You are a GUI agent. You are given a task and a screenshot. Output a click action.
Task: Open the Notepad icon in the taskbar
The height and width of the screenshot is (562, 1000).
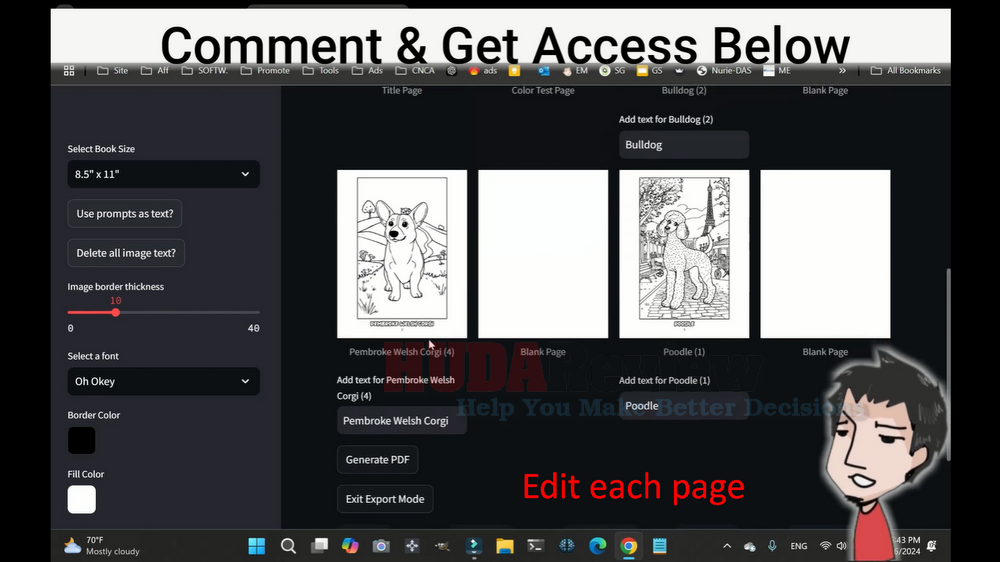[659, 546]
